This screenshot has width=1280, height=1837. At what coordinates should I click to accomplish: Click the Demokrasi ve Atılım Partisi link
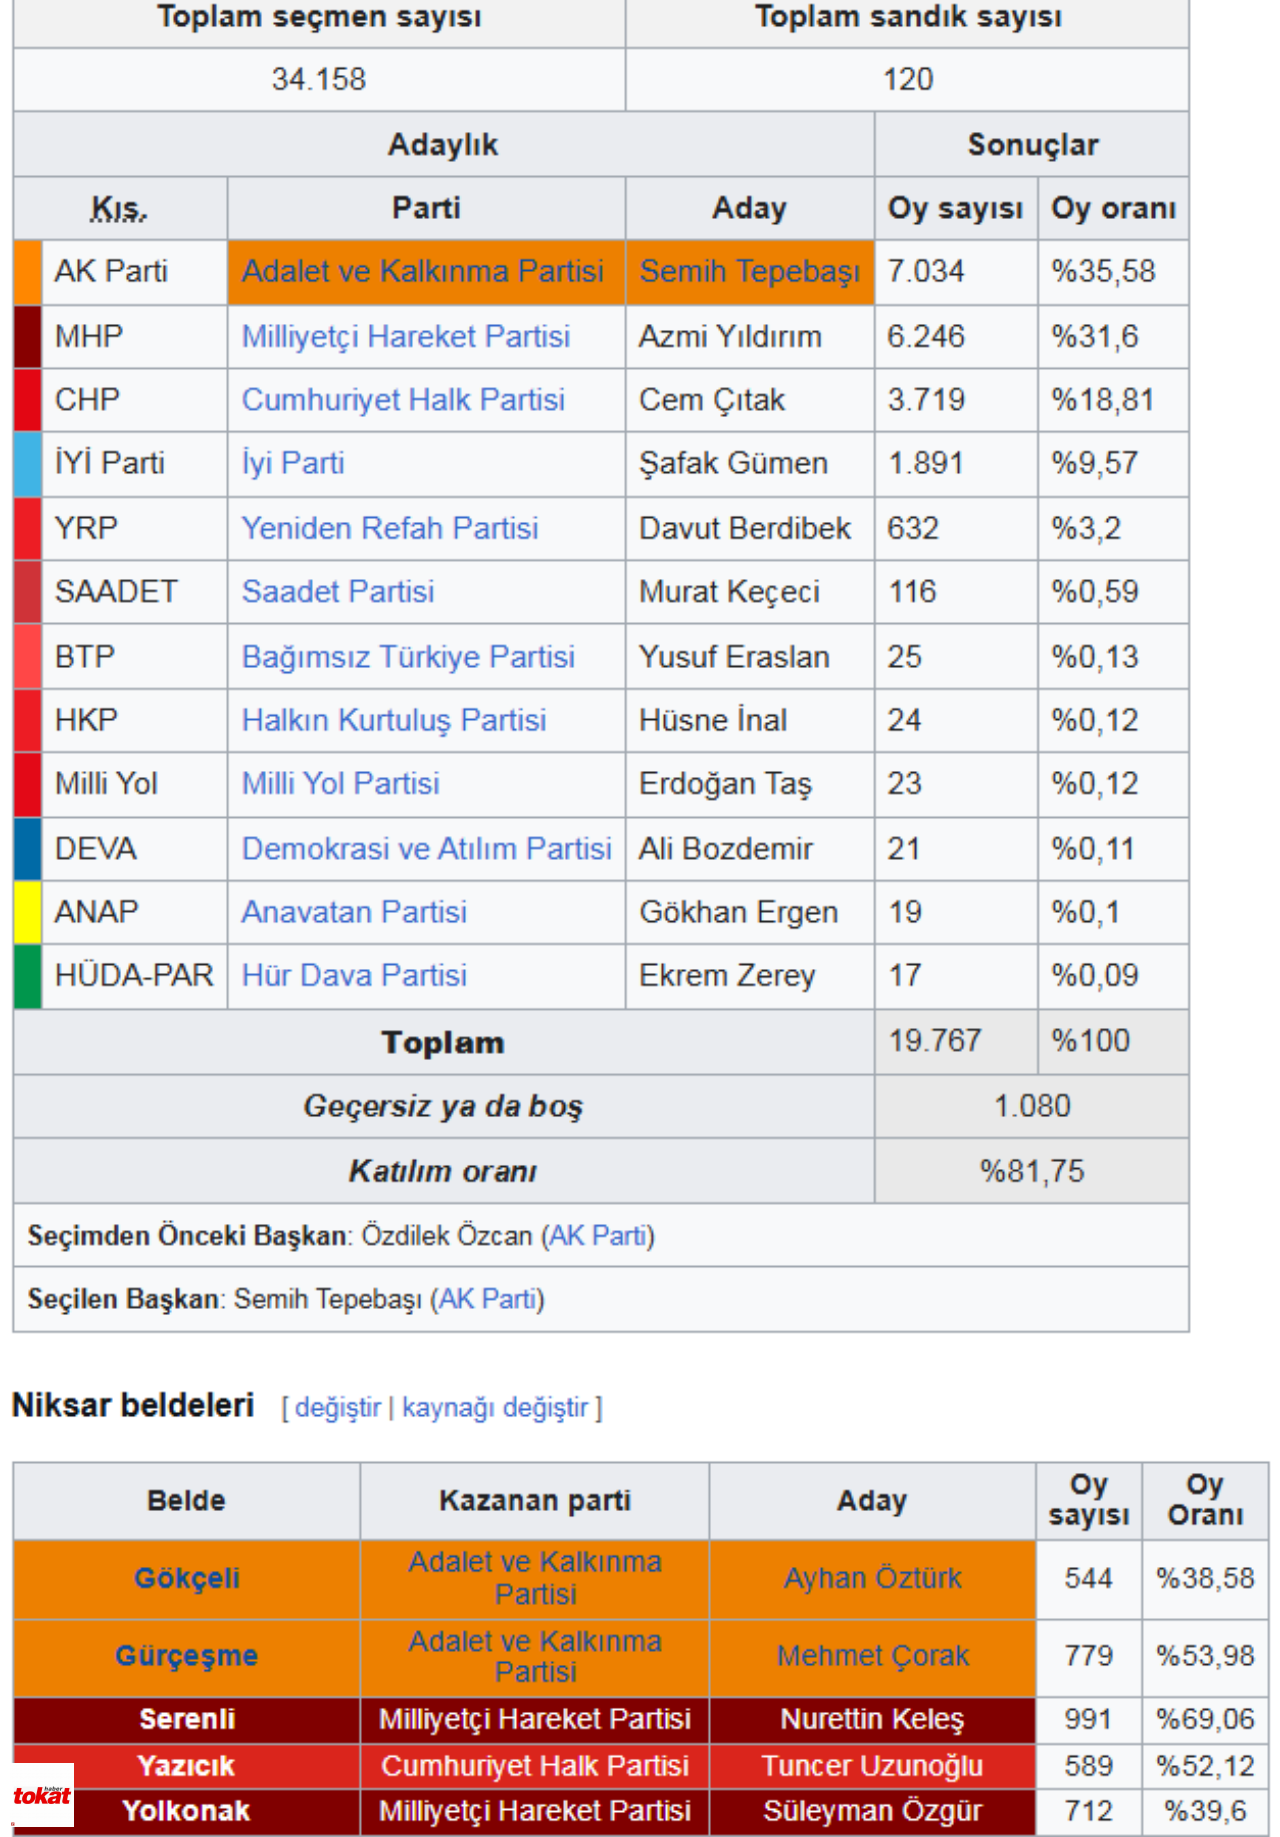[x=426, y=848]
